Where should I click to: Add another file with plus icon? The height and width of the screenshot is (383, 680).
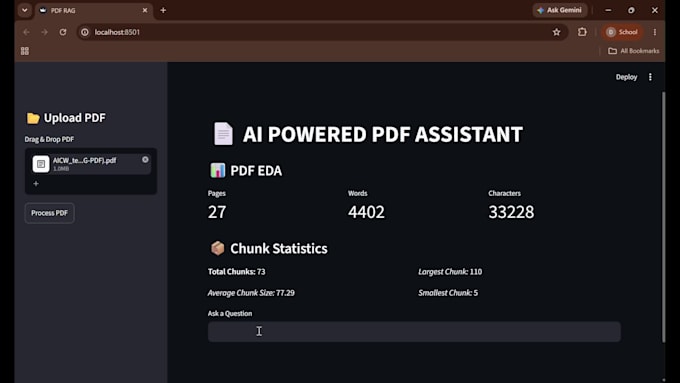coord(36,184)
